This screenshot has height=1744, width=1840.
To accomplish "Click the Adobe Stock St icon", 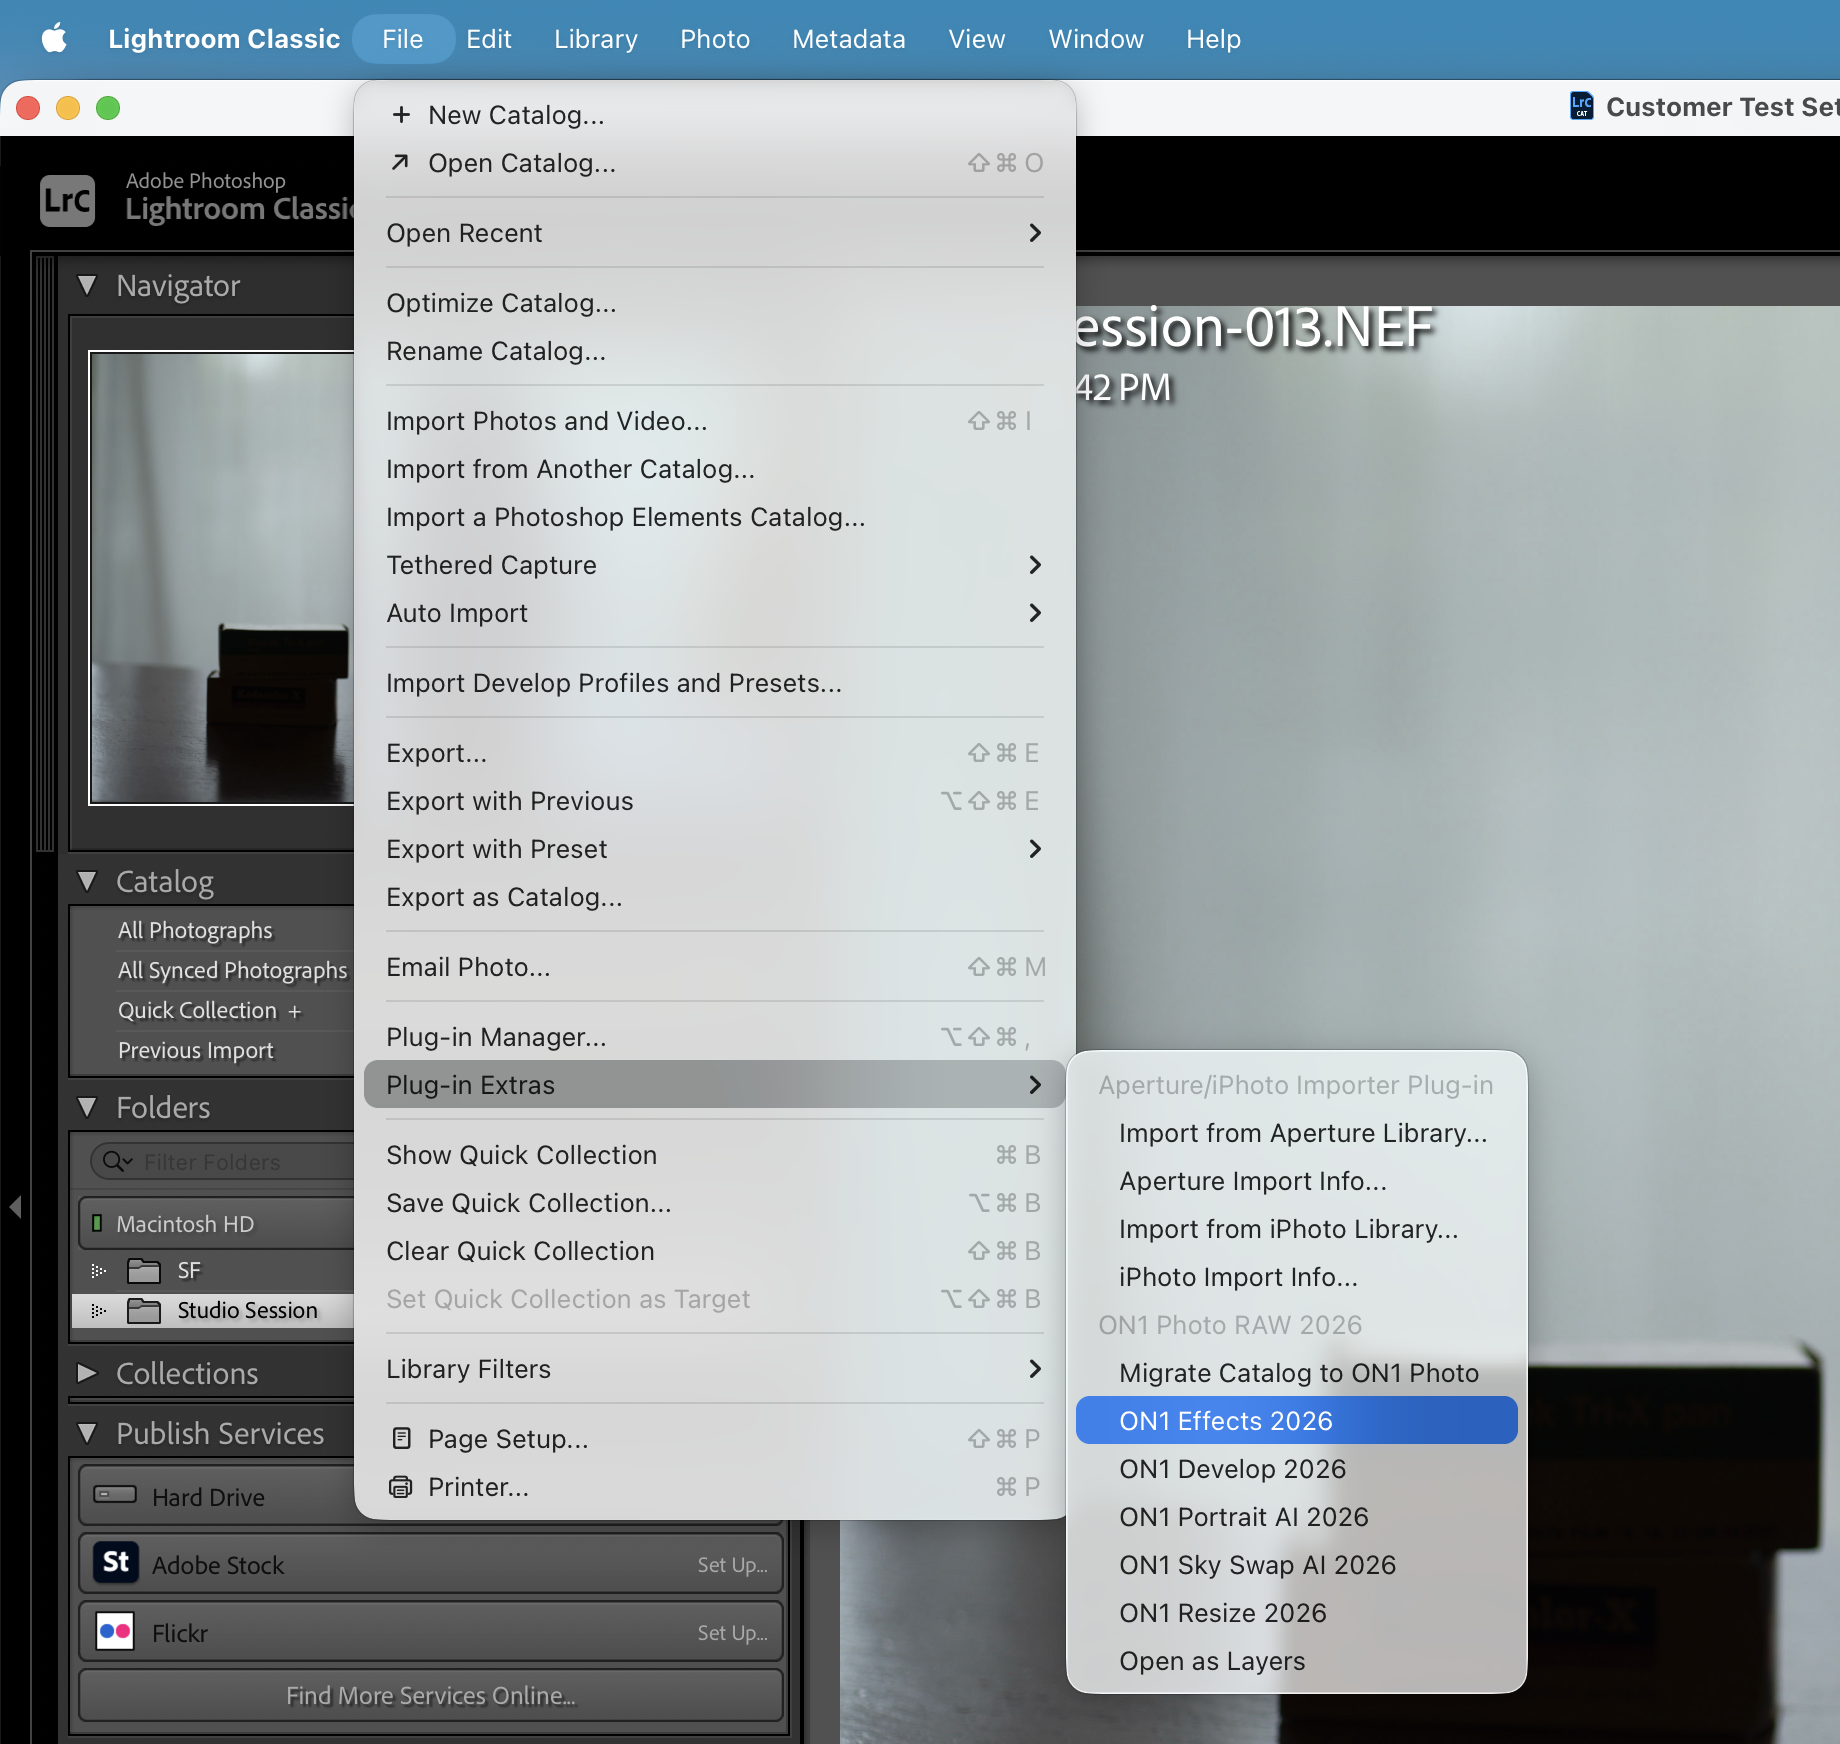I will point(116,1563).
